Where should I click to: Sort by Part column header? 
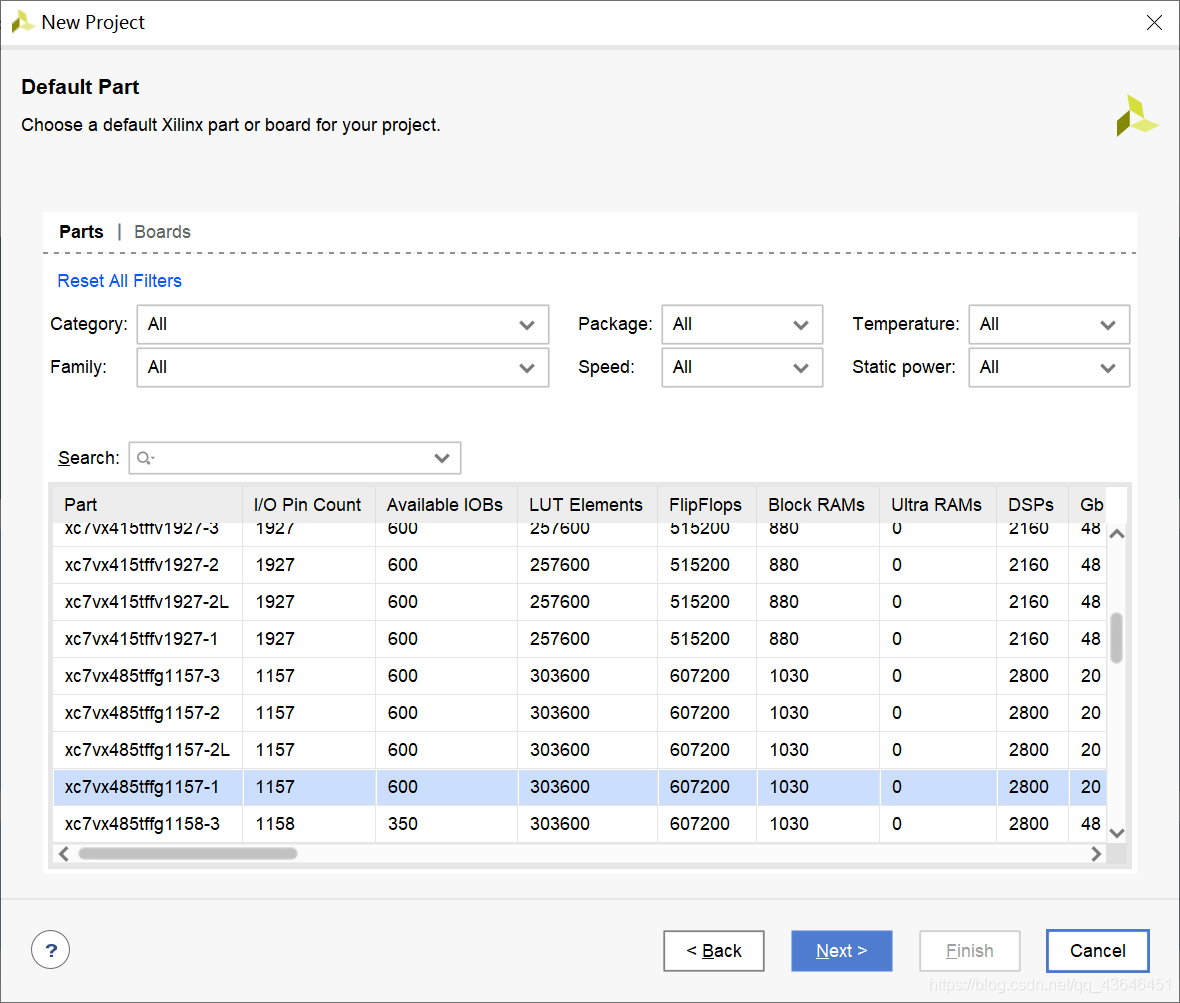[x=148, y=505]
